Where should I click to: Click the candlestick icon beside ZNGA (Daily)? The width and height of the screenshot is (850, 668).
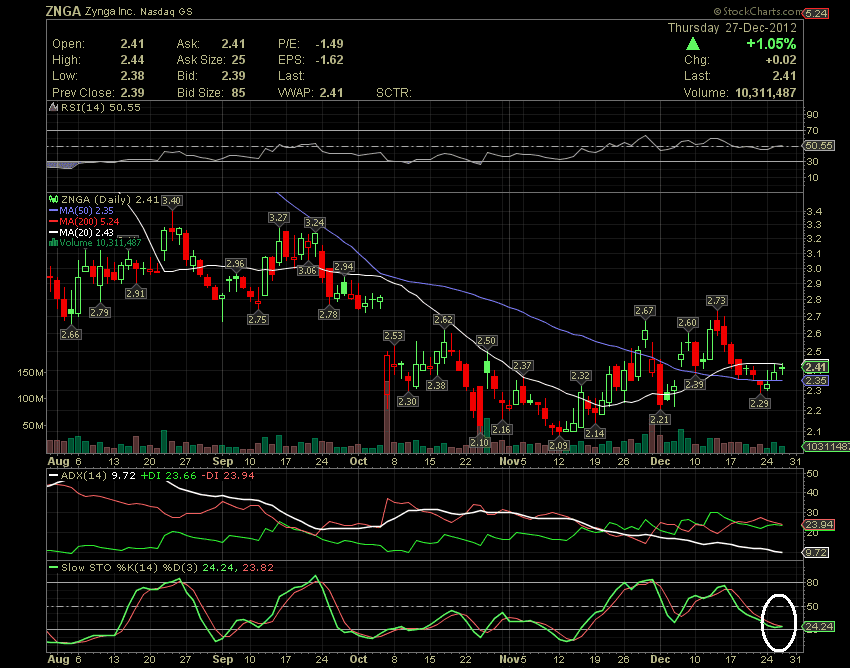point(53,200)
